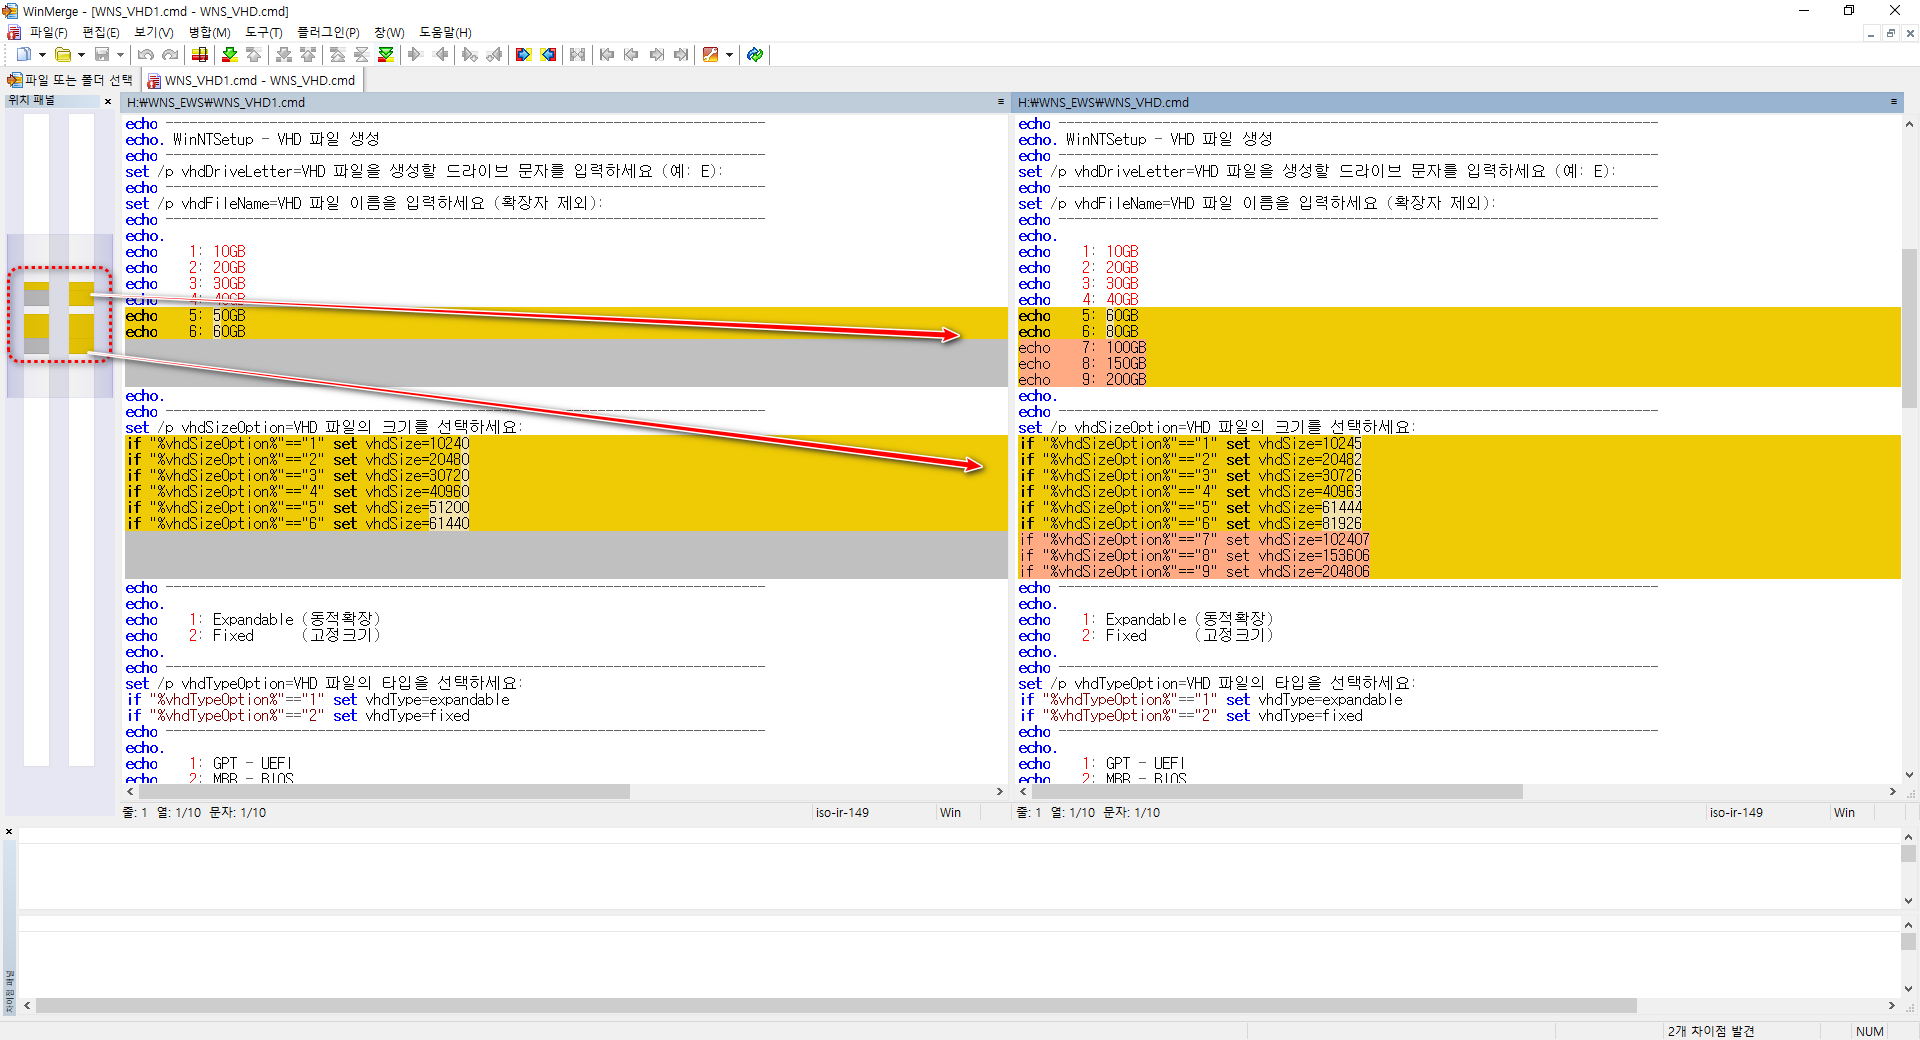Click right file path H:\WNS_EWS\WNS_VHD.cmd header
This screenshot has width=1920, height=1040.
[1103, 102]
